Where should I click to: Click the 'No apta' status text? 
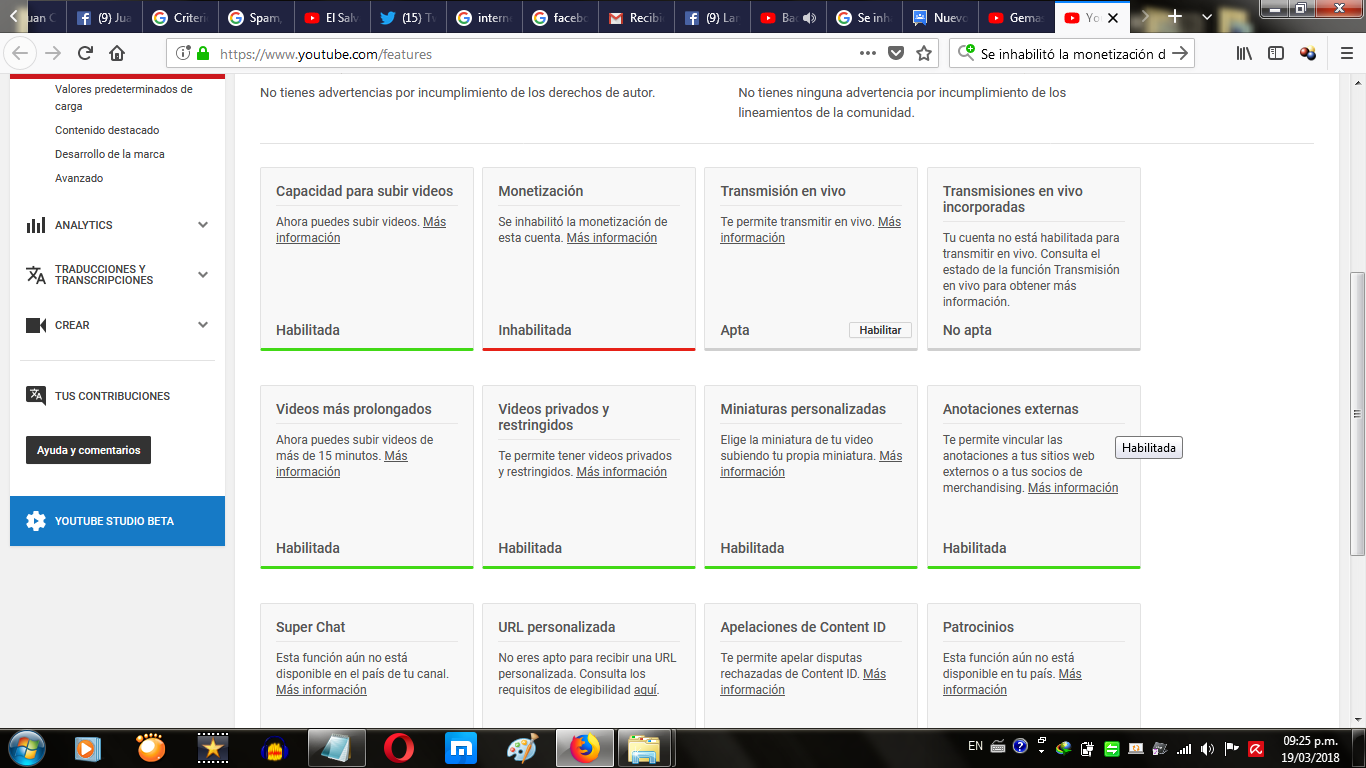point(967,330)
